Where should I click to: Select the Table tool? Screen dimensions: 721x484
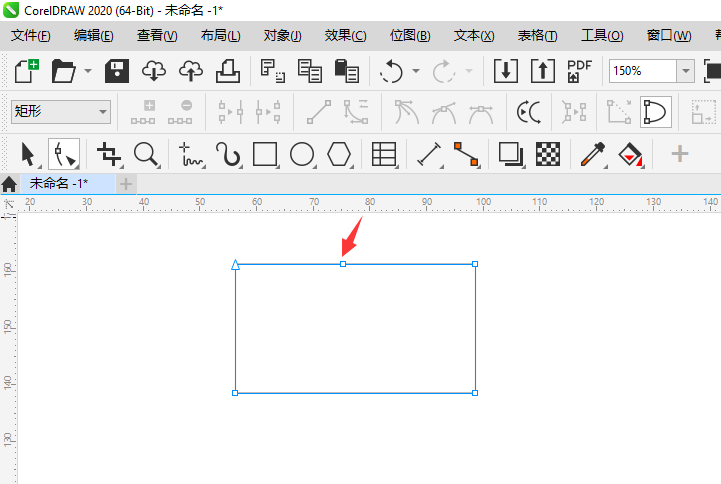coord(384,154)
